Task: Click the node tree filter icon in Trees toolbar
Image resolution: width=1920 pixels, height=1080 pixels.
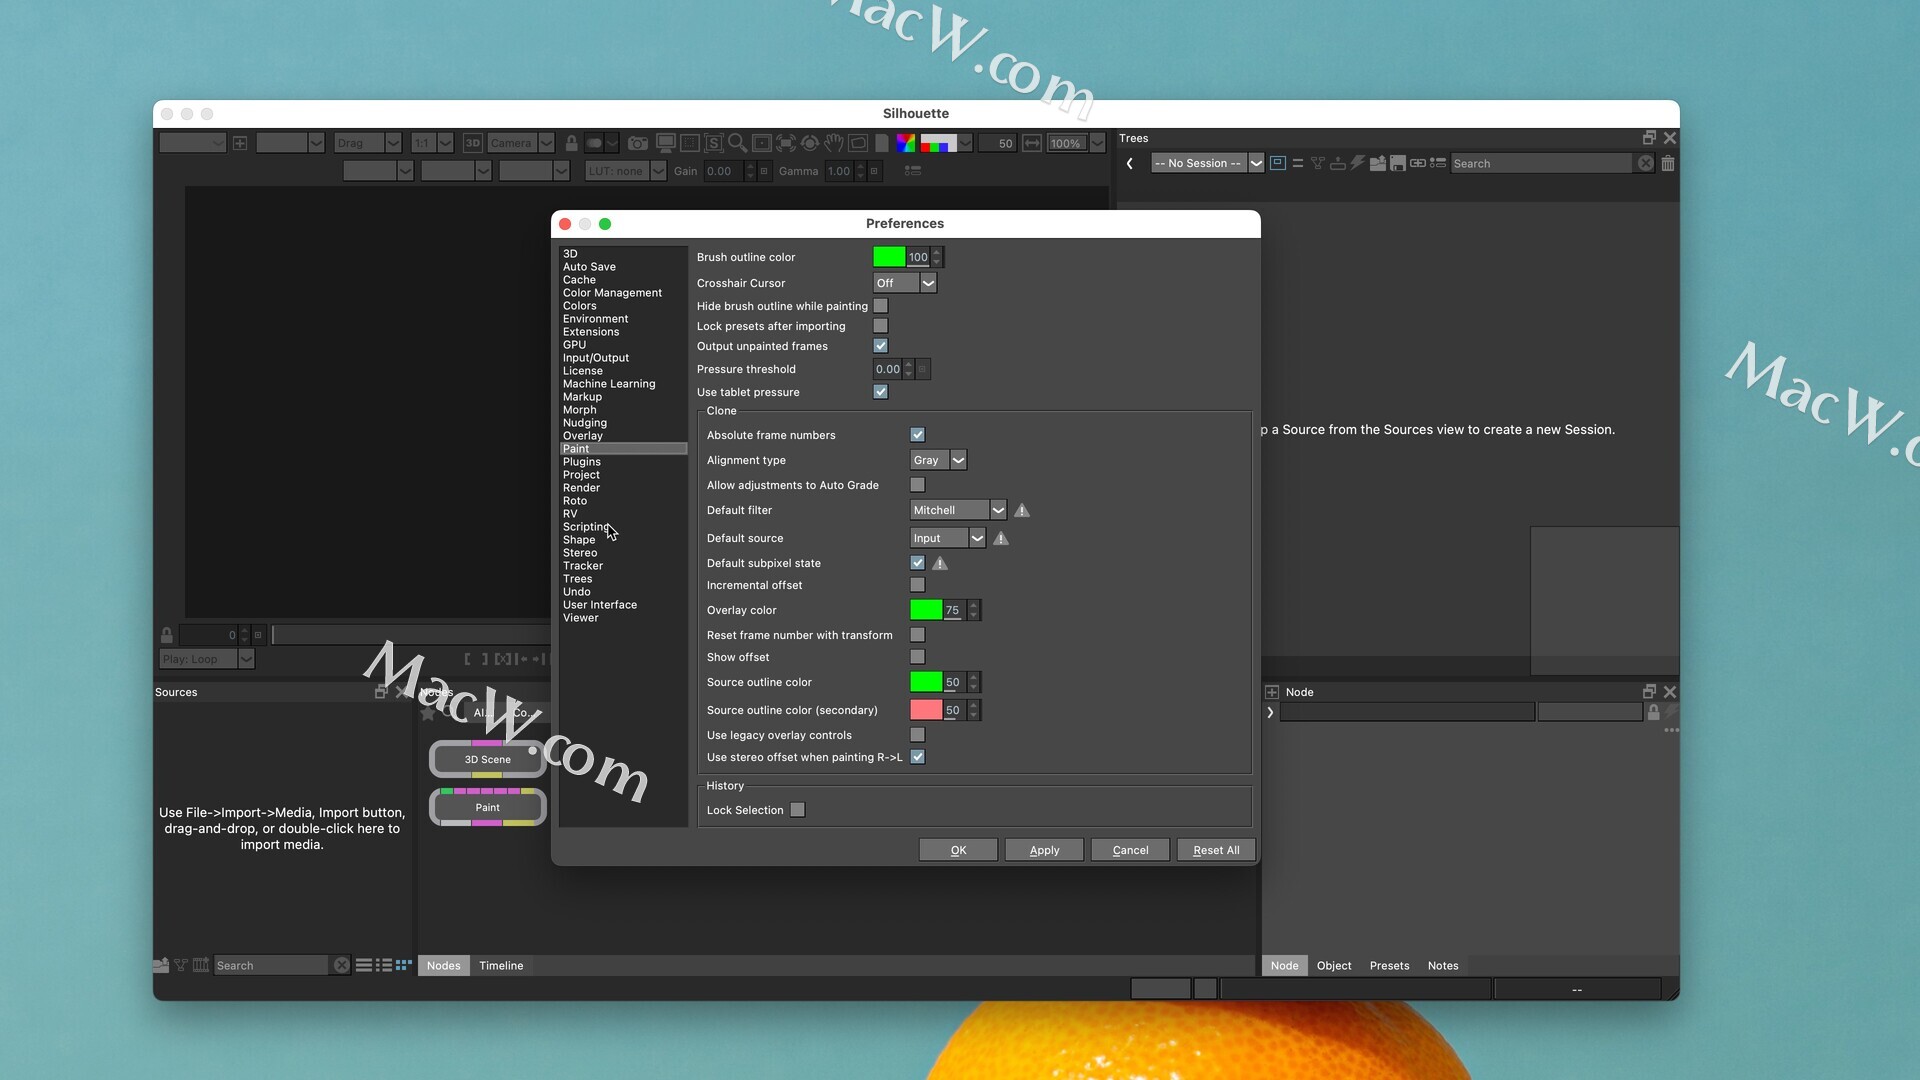Action: (x=1318, y=163)
